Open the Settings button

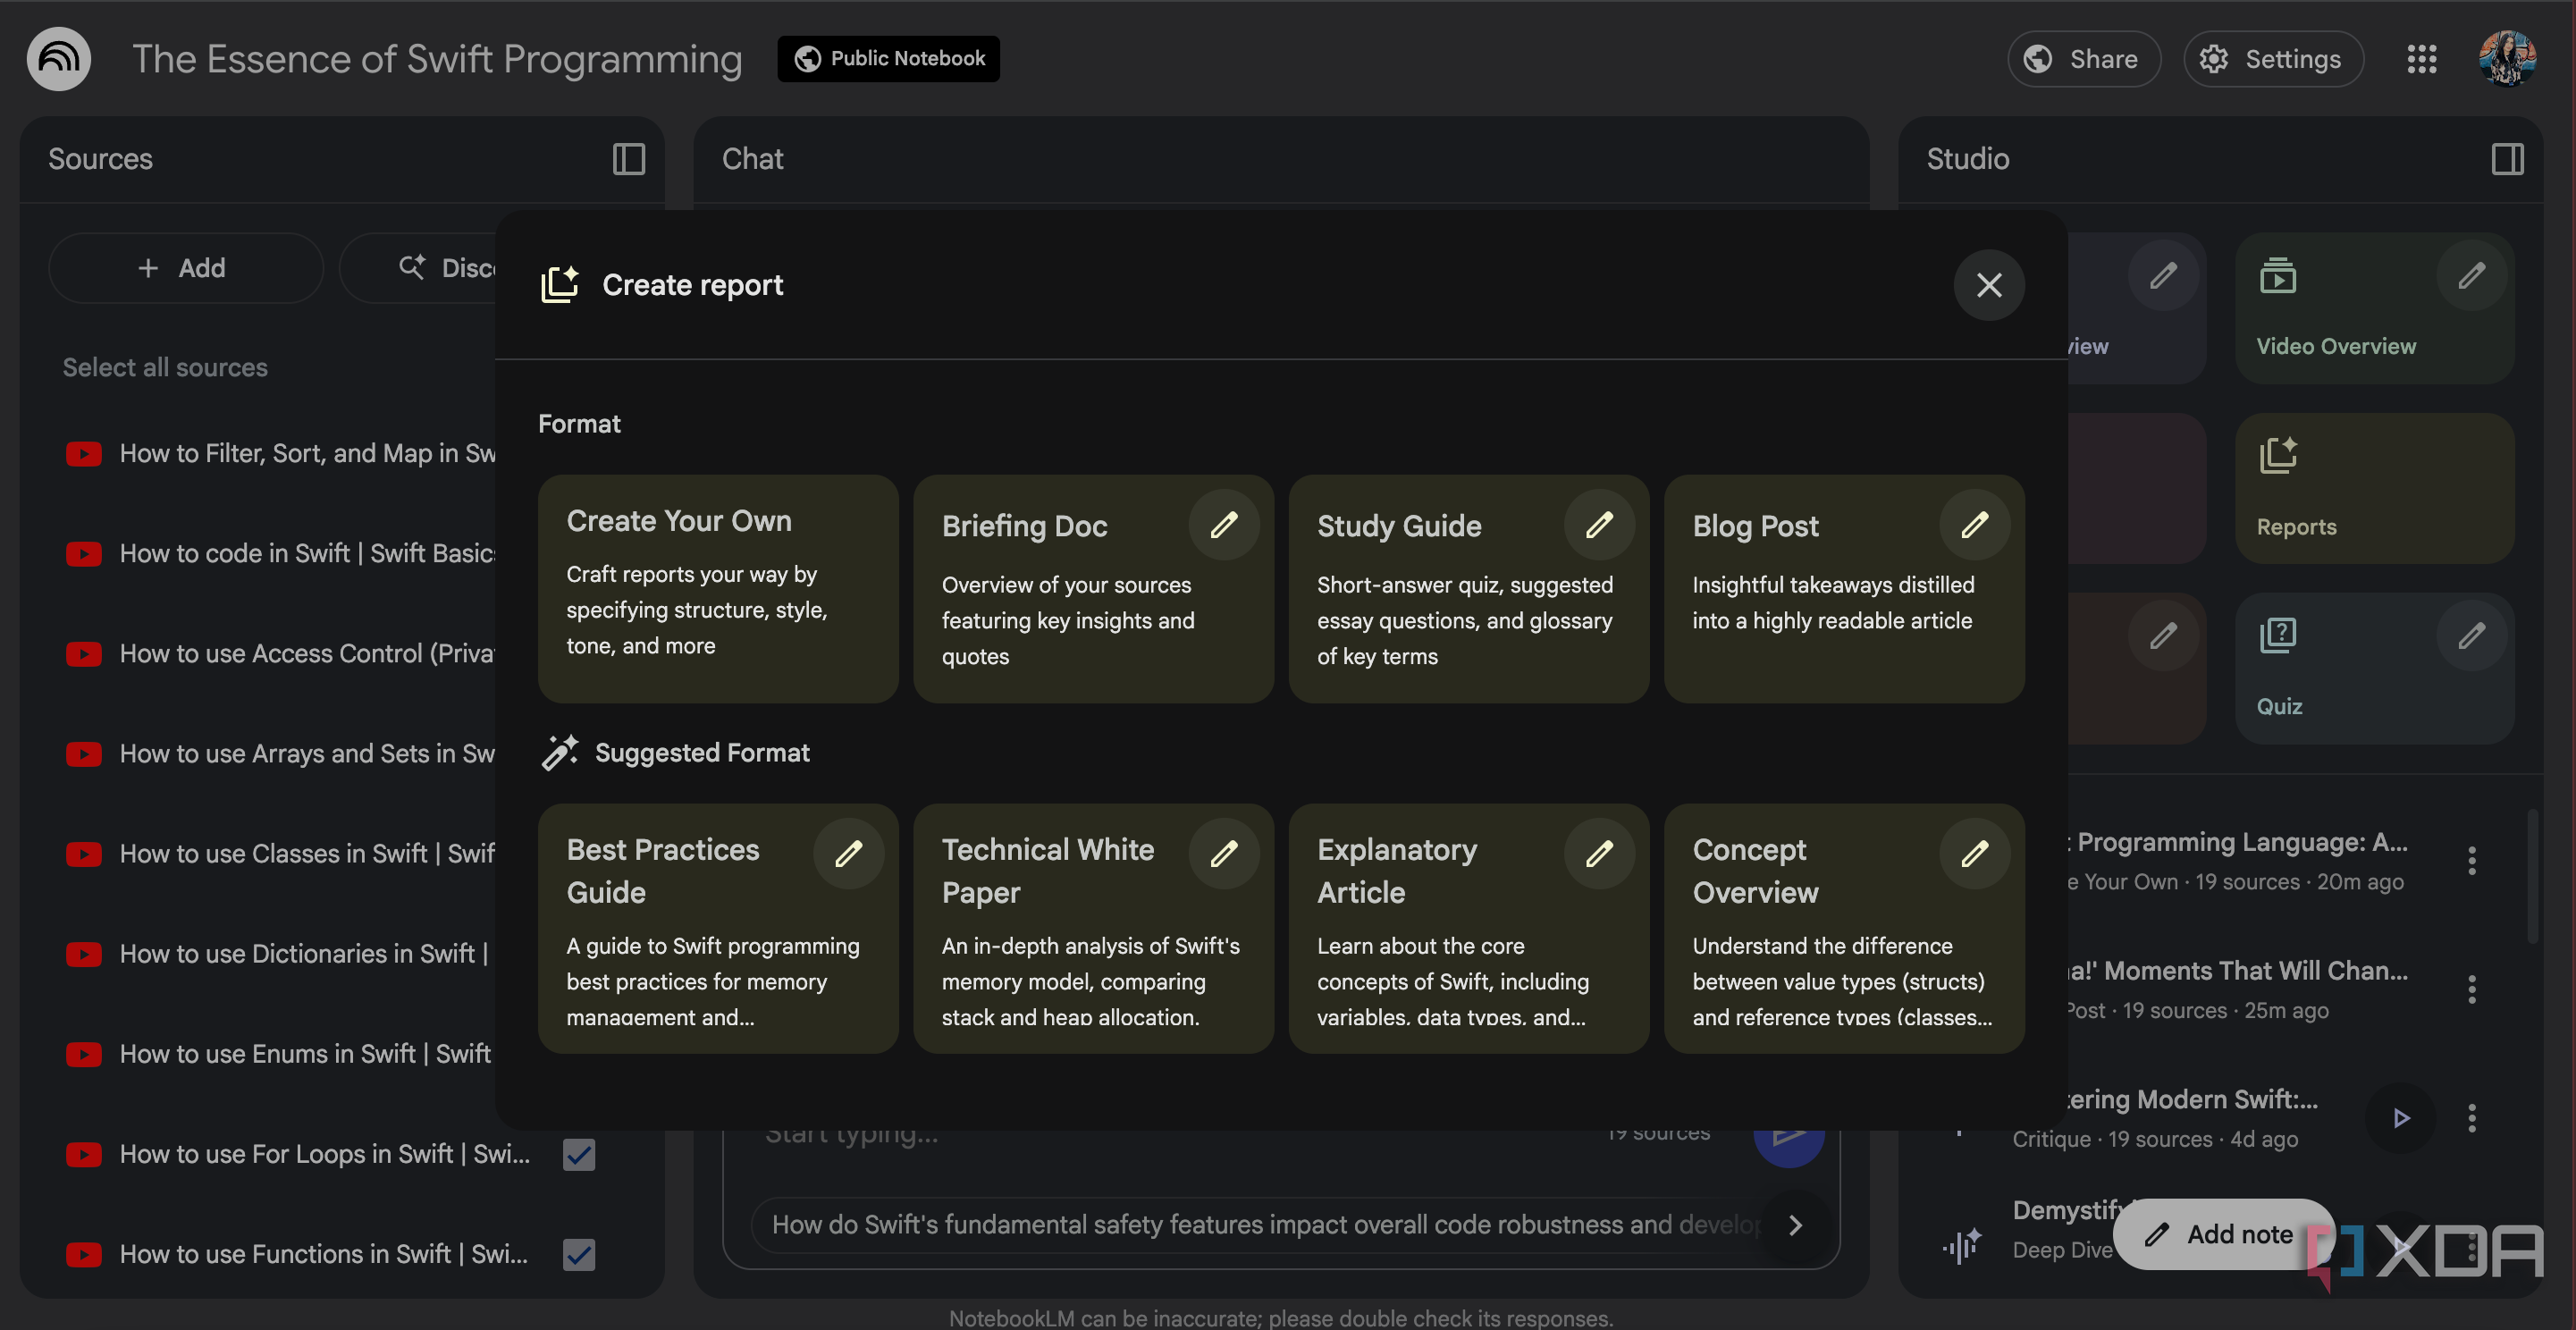(x=2272, y=59)
